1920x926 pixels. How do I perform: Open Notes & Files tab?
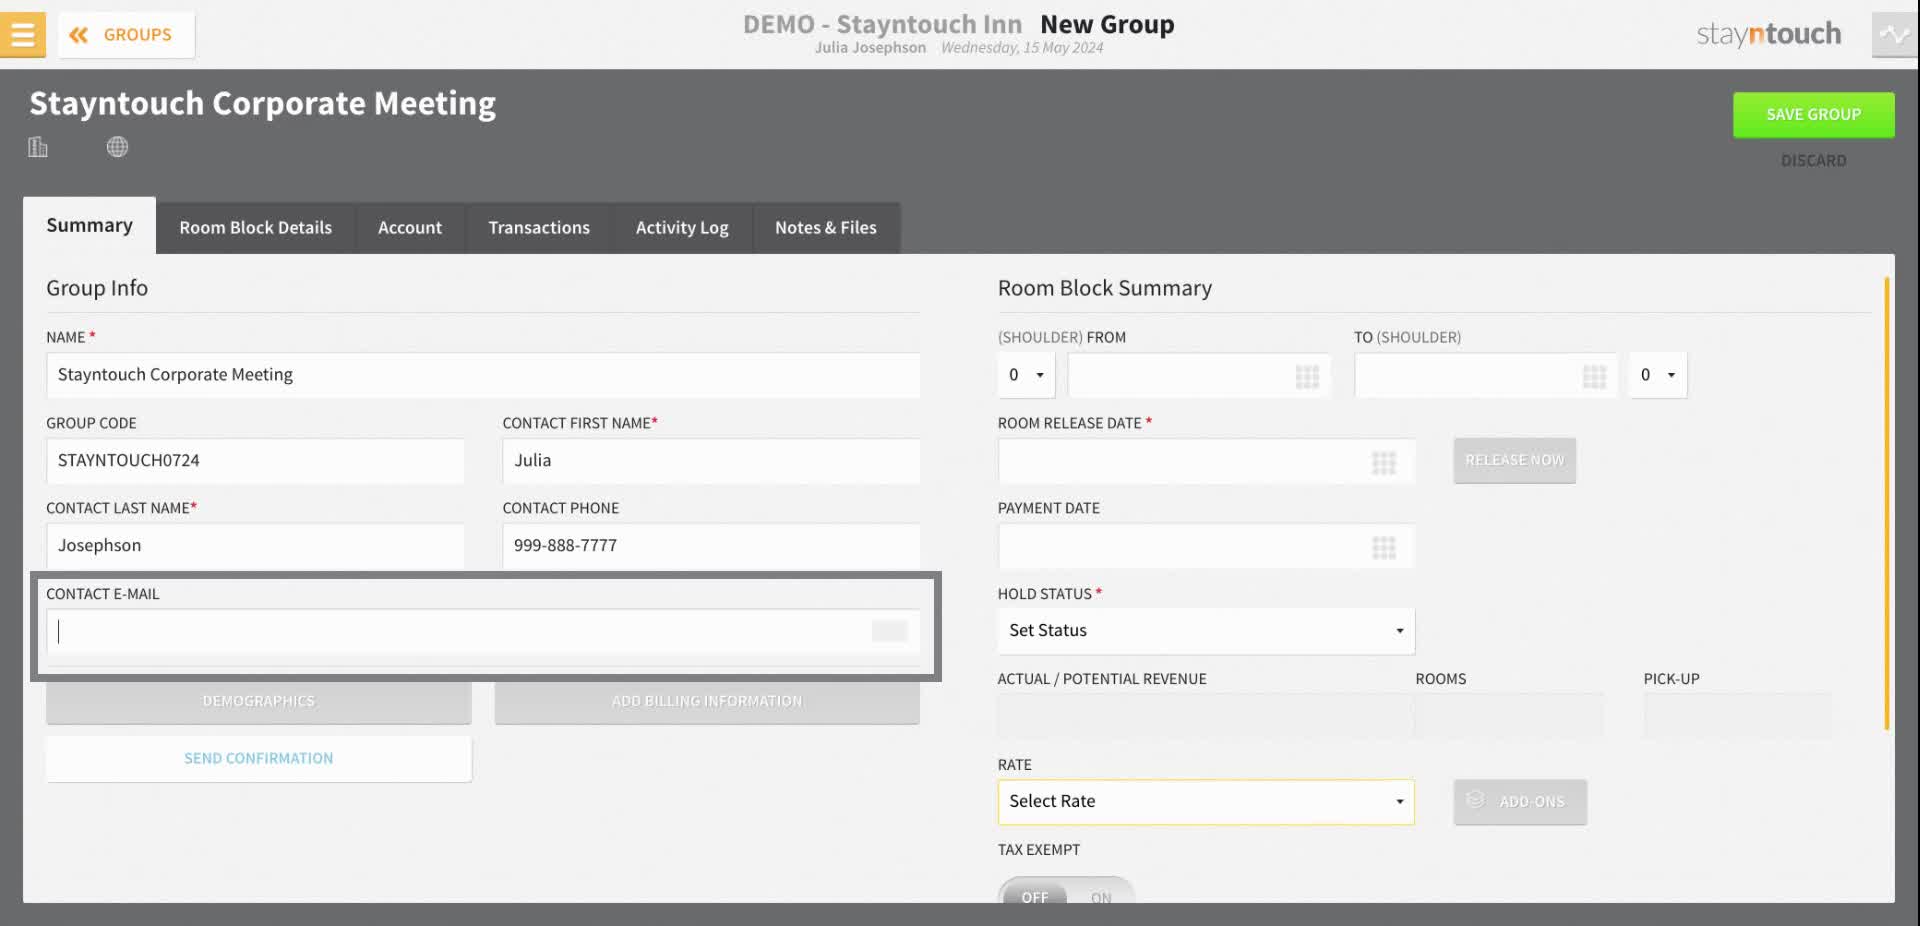pyautogui.click(x=825, y=228)
